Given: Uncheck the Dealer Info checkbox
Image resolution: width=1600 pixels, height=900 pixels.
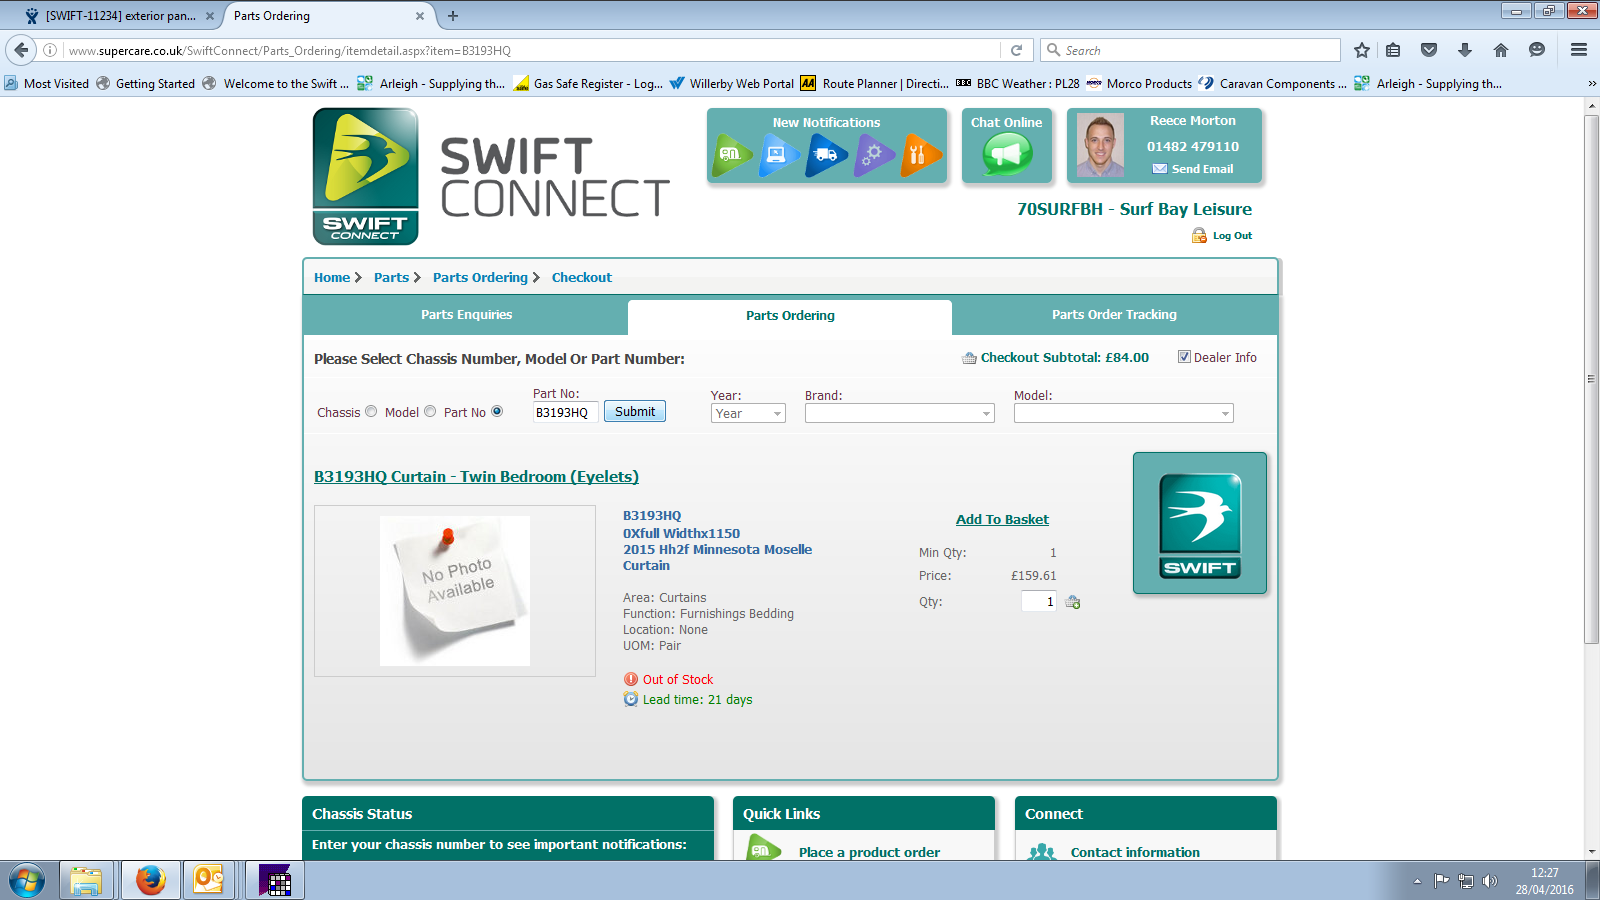Looking at the screenshot, I should 1184,357.
